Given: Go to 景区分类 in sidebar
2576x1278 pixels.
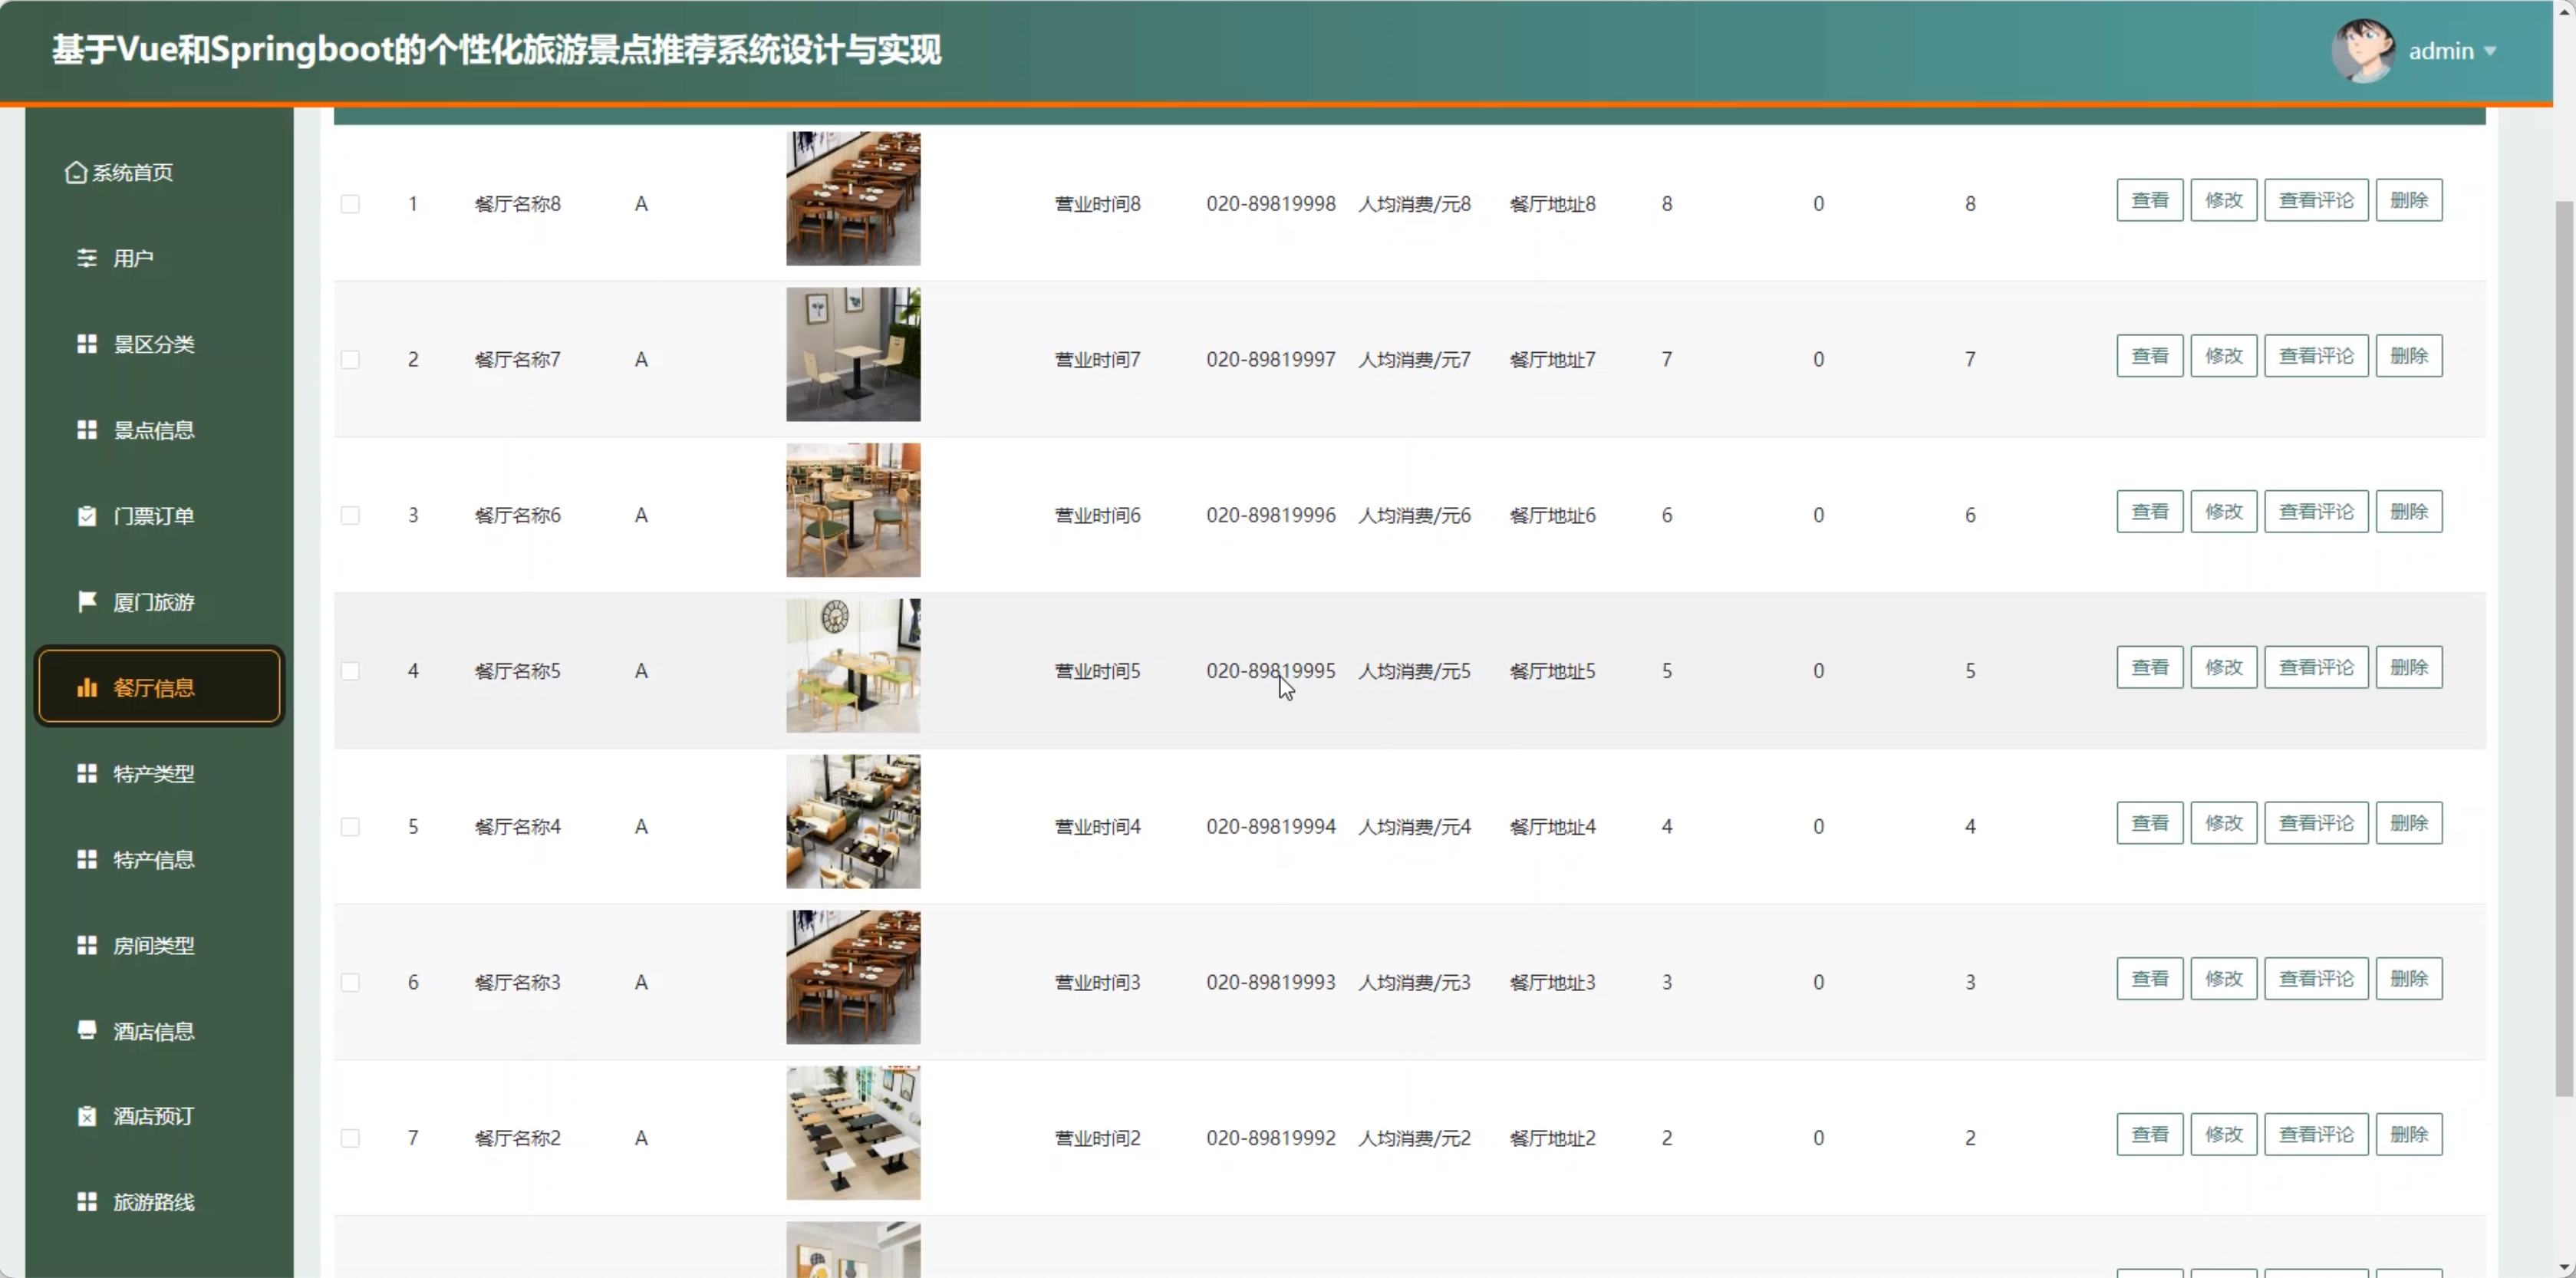Looking at the screenshot, I should [x=160, y=344].
